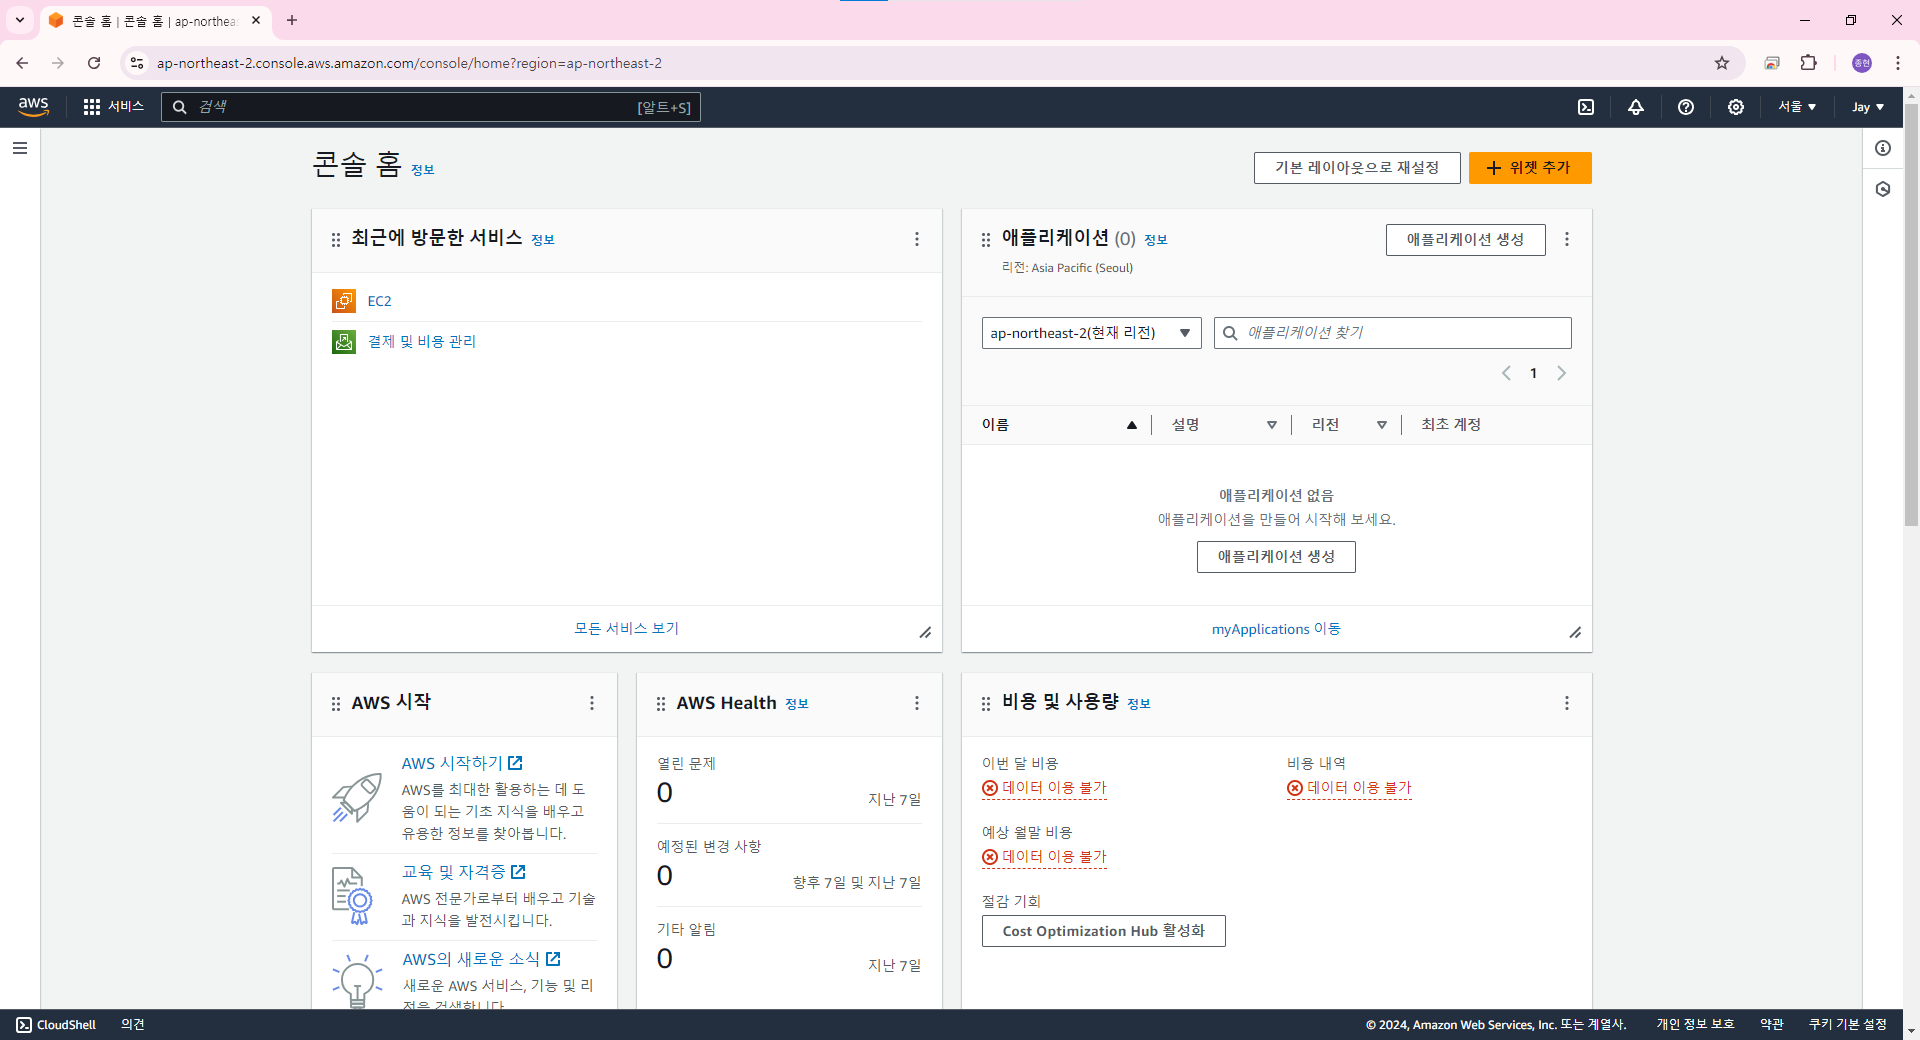The height and width of the screenshot is (1040, 1920).
Task: Open the 애플리케이션 widget options menu
Action: (x=1567, y=239)
